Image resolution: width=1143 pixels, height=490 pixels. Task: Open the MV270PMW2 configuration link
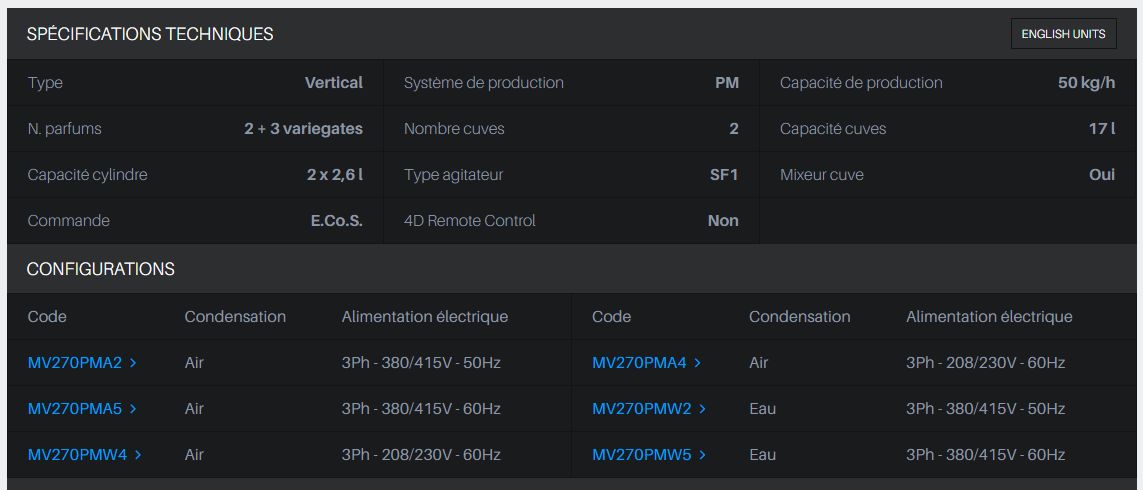pos(641,409)
